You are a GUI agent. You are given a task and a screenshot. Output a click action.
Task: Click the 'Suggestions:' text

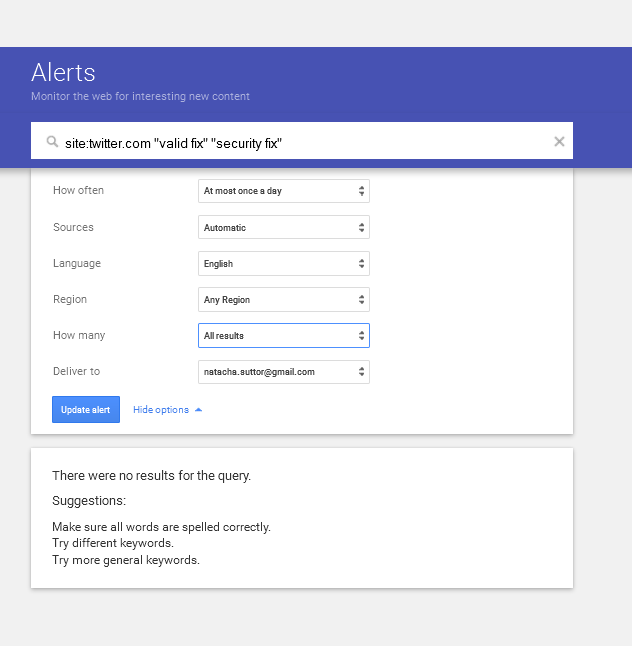[89, 501]
